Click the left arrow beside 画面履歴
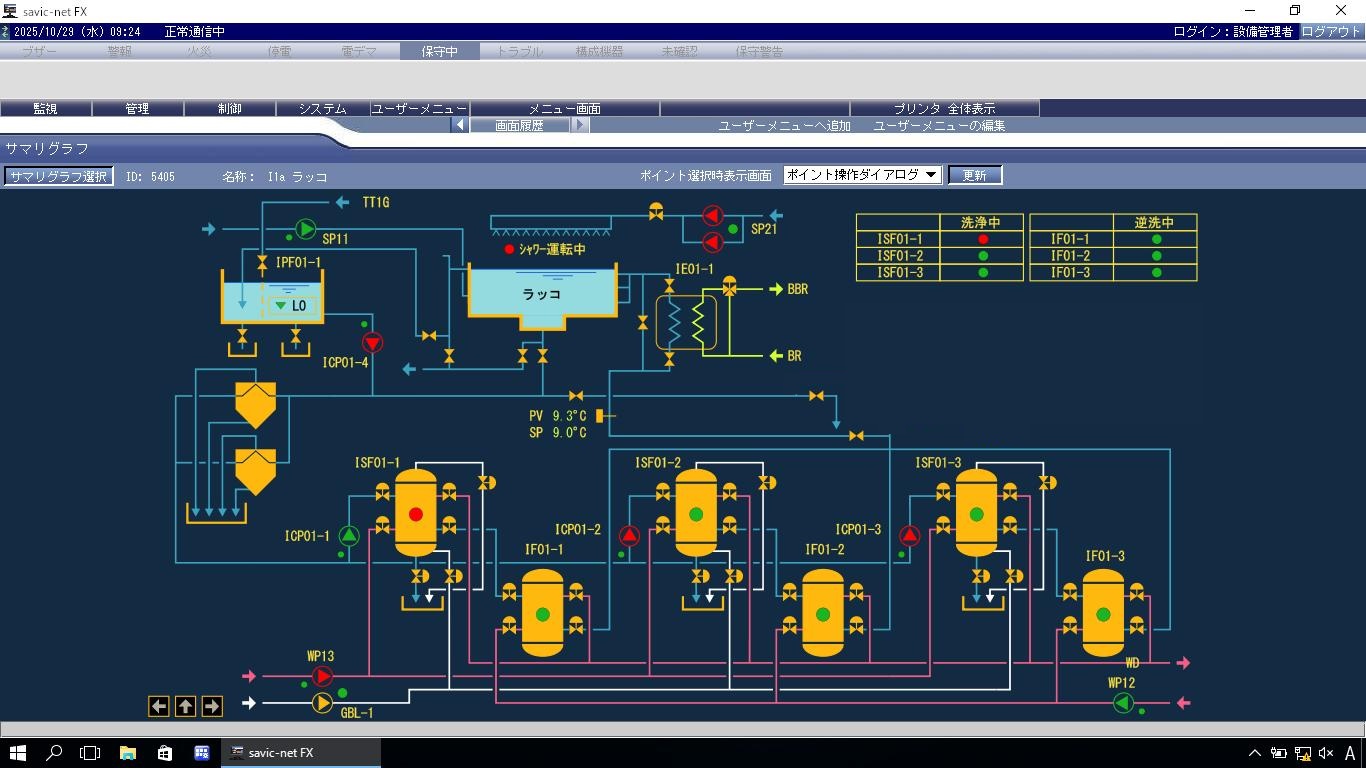Screen dimensions: 1366x768 coord(459,125)
